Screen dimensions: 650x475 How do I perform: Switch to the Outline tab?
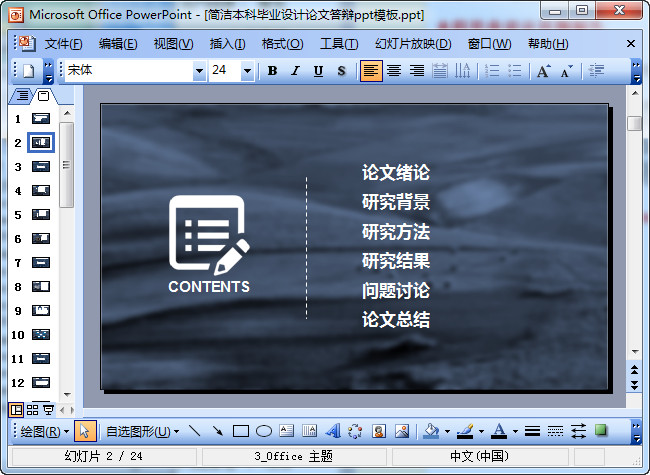click(x=22, y=96)
